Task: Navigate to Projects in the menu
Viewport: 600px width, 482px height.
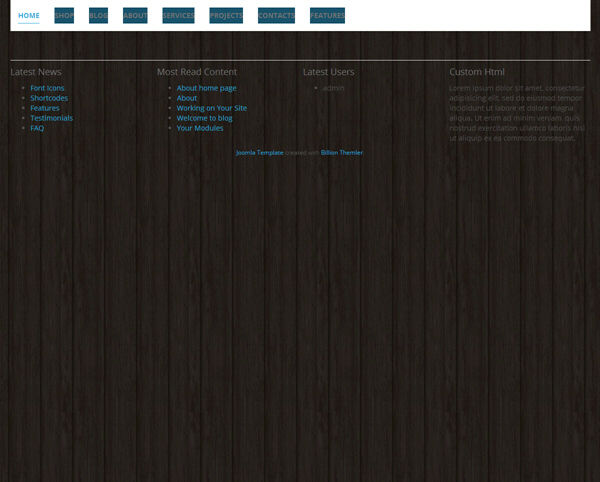Action: click(x=226, y=16)
